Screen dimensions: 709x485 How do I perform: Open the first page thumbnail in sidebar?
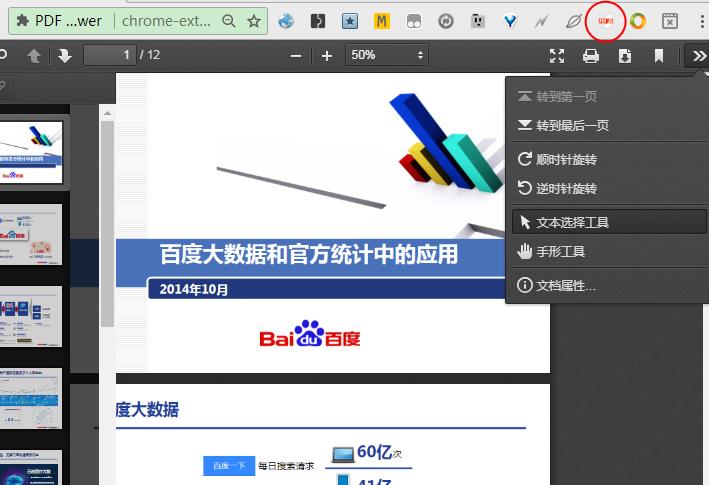pyautogui.click(x=31, y=152)
